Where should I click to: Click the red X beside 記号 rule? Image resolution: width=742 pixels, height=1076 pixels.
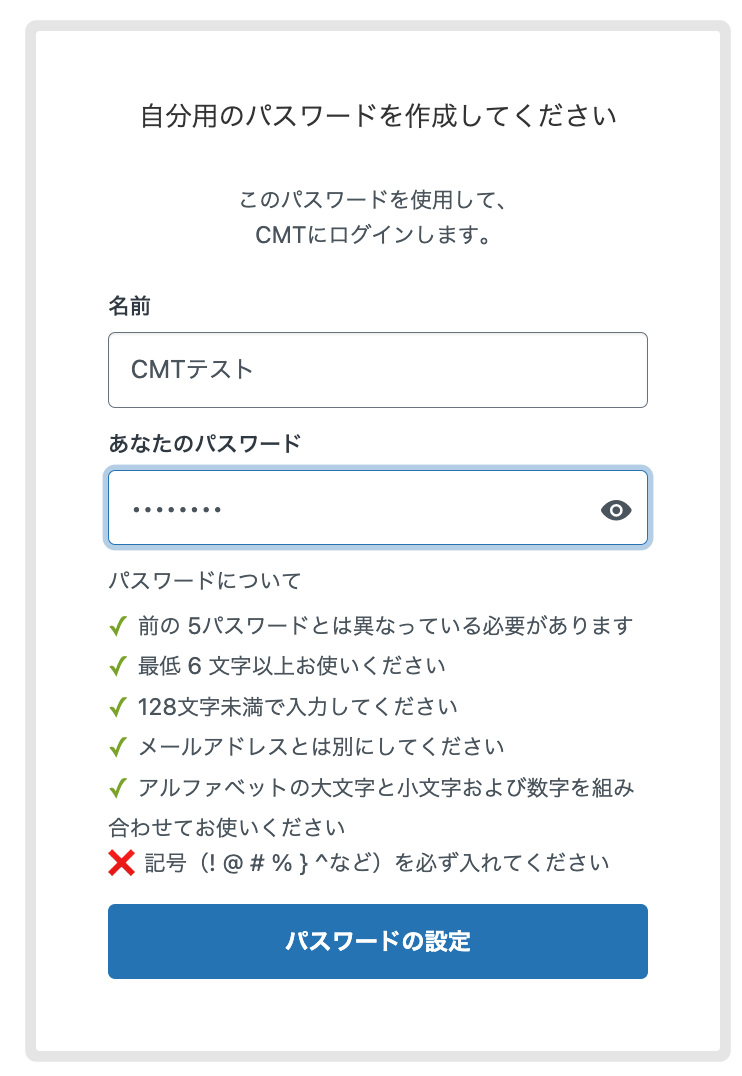pos(121,862)
